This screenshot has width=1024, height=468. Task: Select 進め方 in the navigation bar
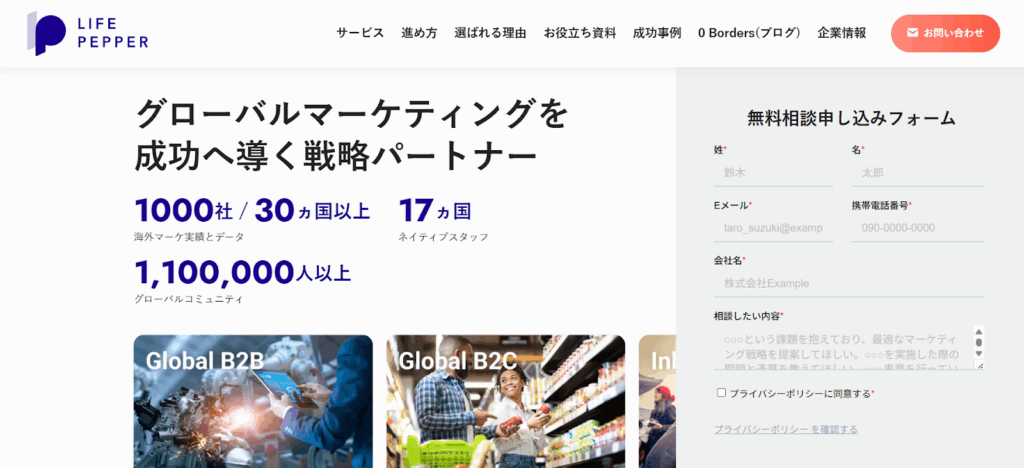[419, 33]
